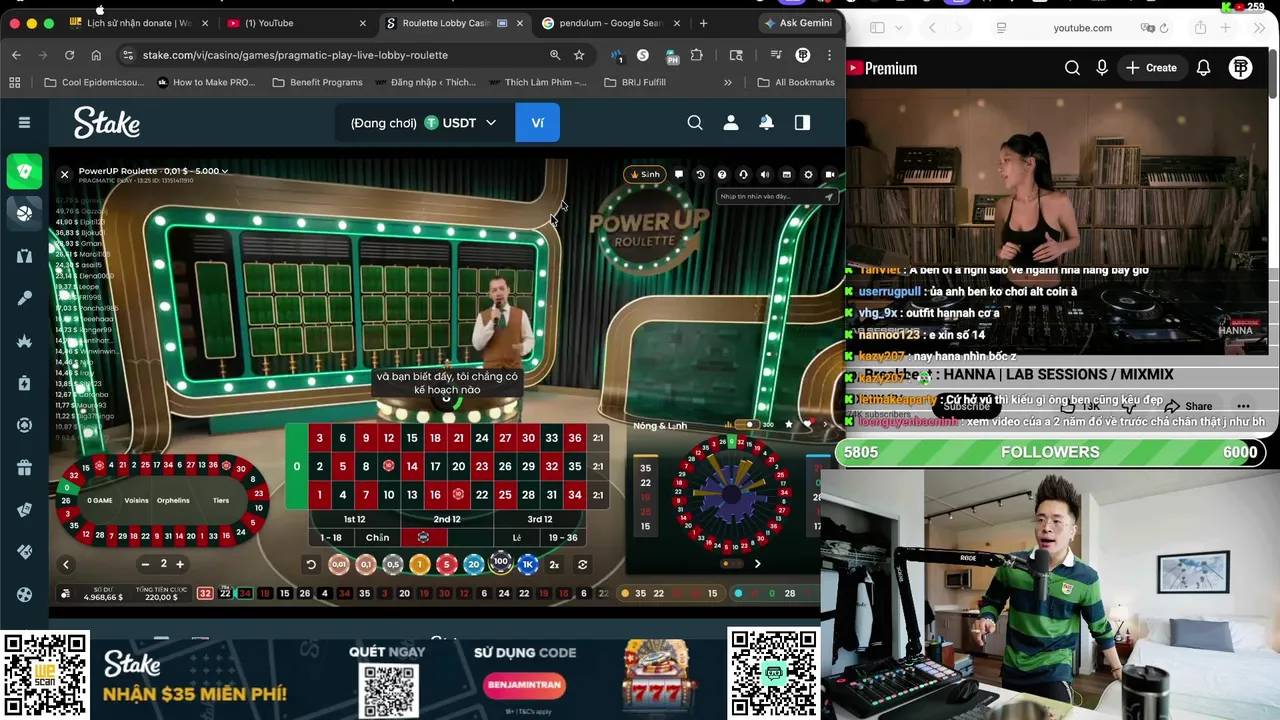Expand the hidden bookmarks chevron
The image size is (1280, 720).
click(728, 82)
